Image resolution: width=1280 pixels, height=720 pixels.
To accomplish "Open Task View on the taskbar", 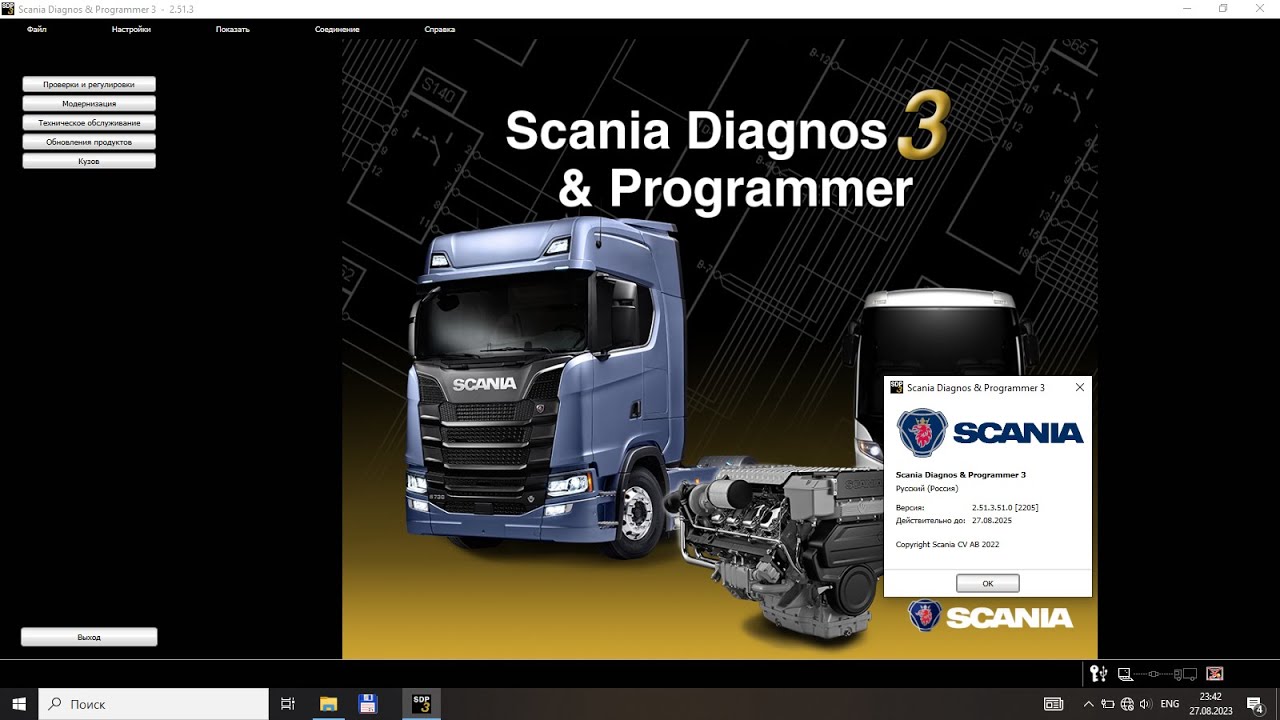I will click(288, 704).
